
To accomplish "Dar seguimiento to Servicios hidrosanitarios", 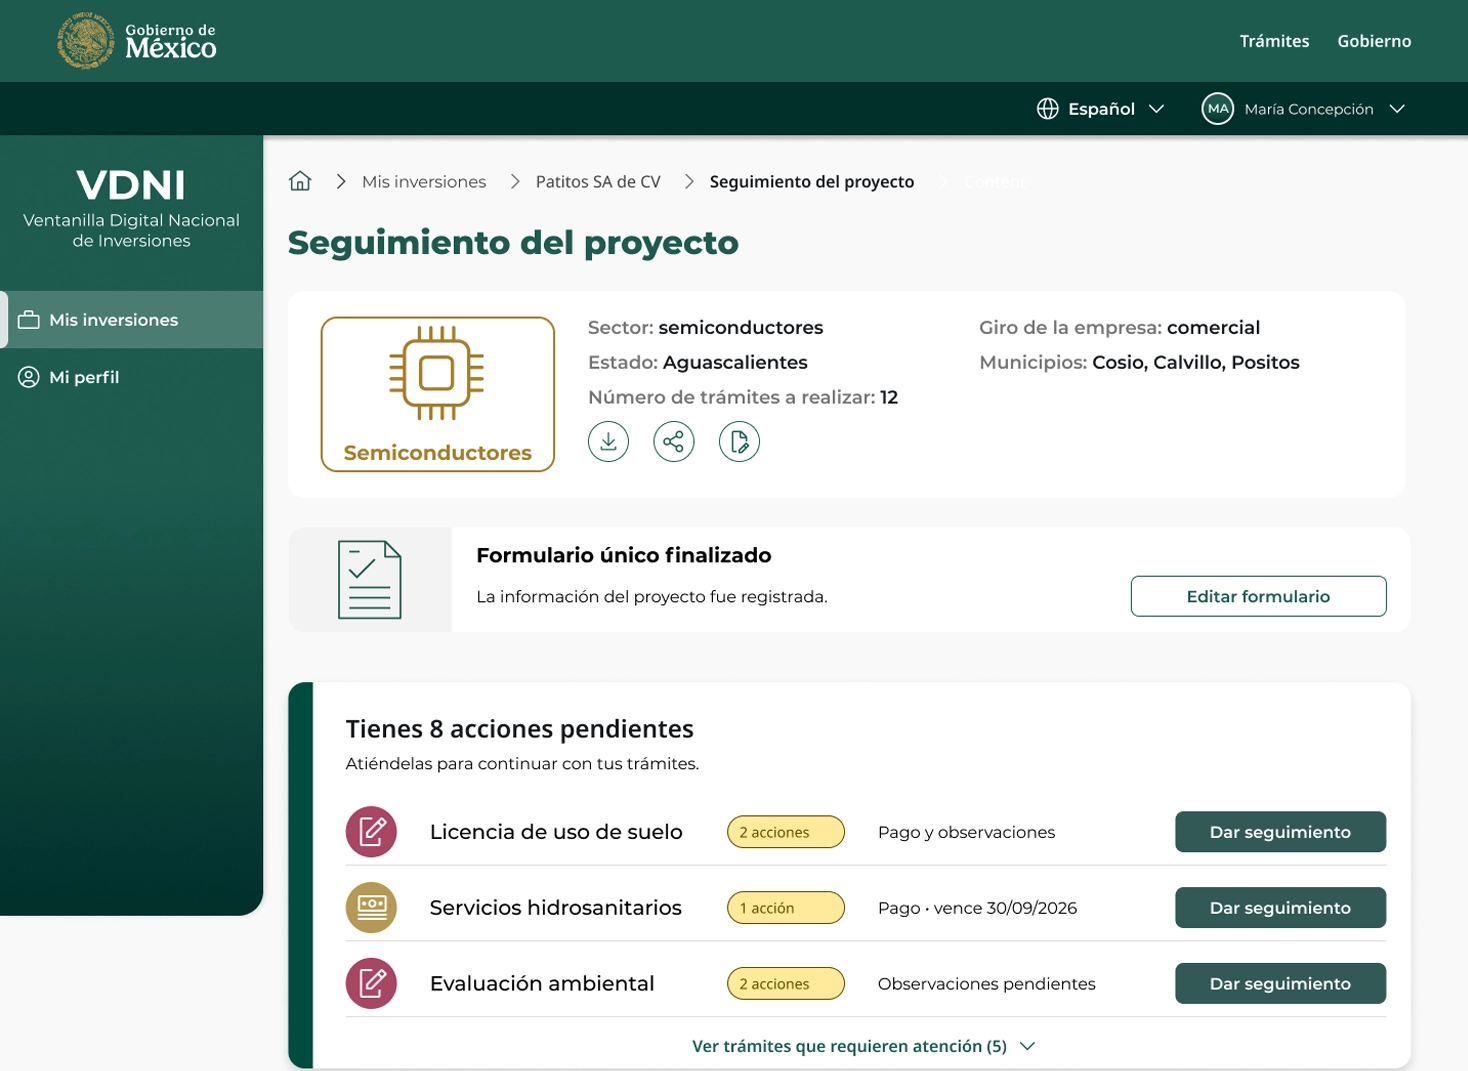I will click(x=1280, y=908).
